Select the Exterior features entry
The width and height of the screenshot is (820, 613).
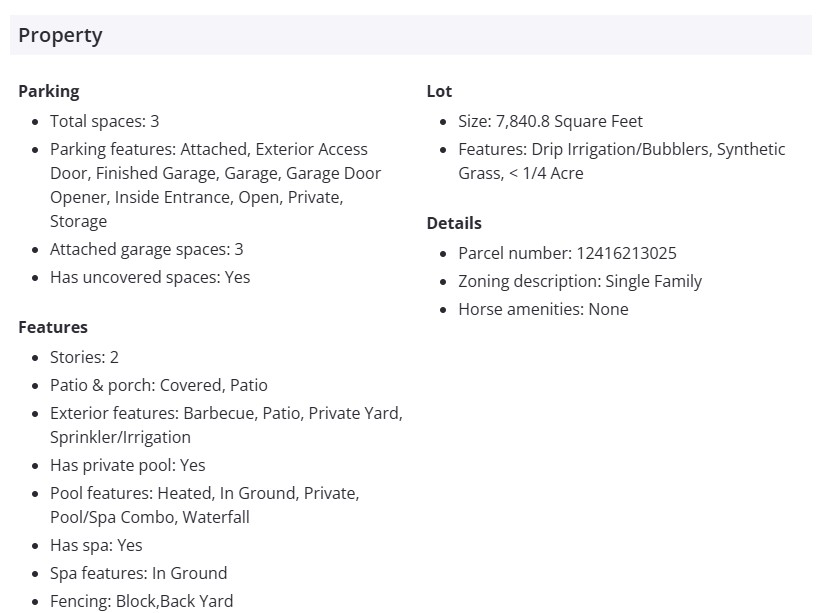[x=226, y=424]
